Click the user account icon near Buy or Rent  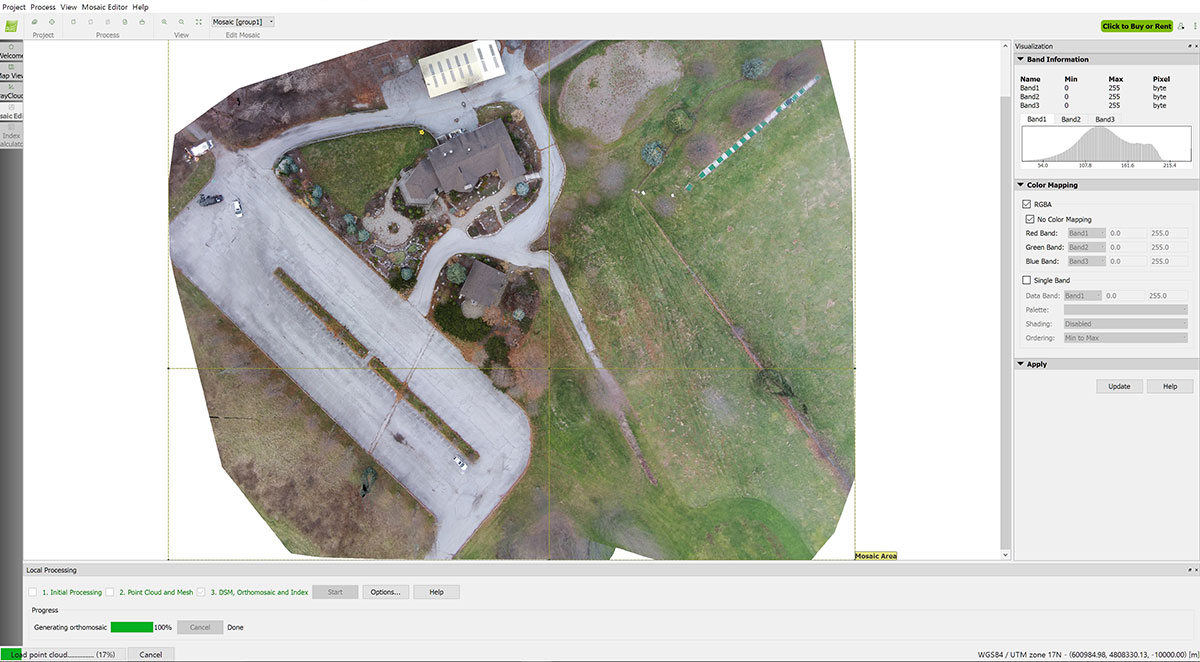(1181, 26)
